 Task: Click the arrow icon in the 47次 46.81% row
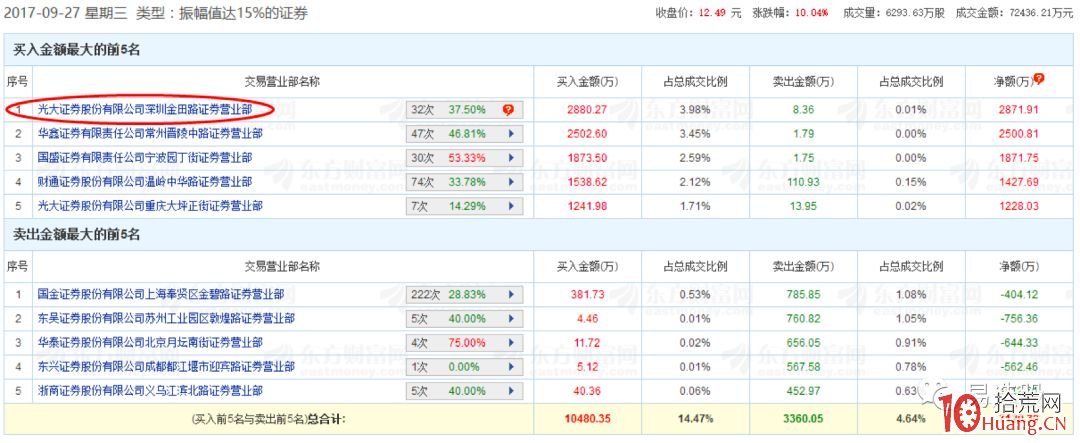511,134
